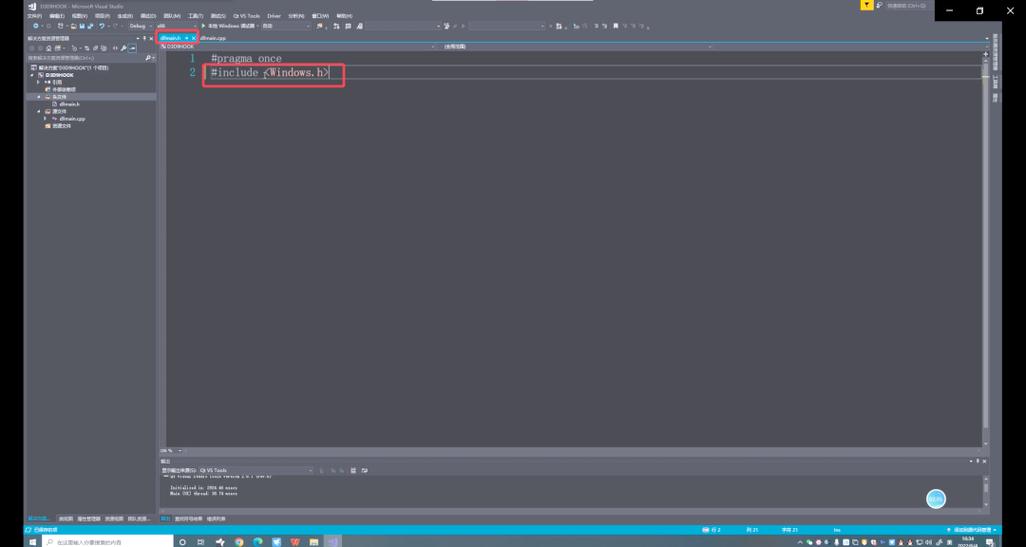
Task: Close the dllmain.h tab with its X
Action: pos(194,38)
